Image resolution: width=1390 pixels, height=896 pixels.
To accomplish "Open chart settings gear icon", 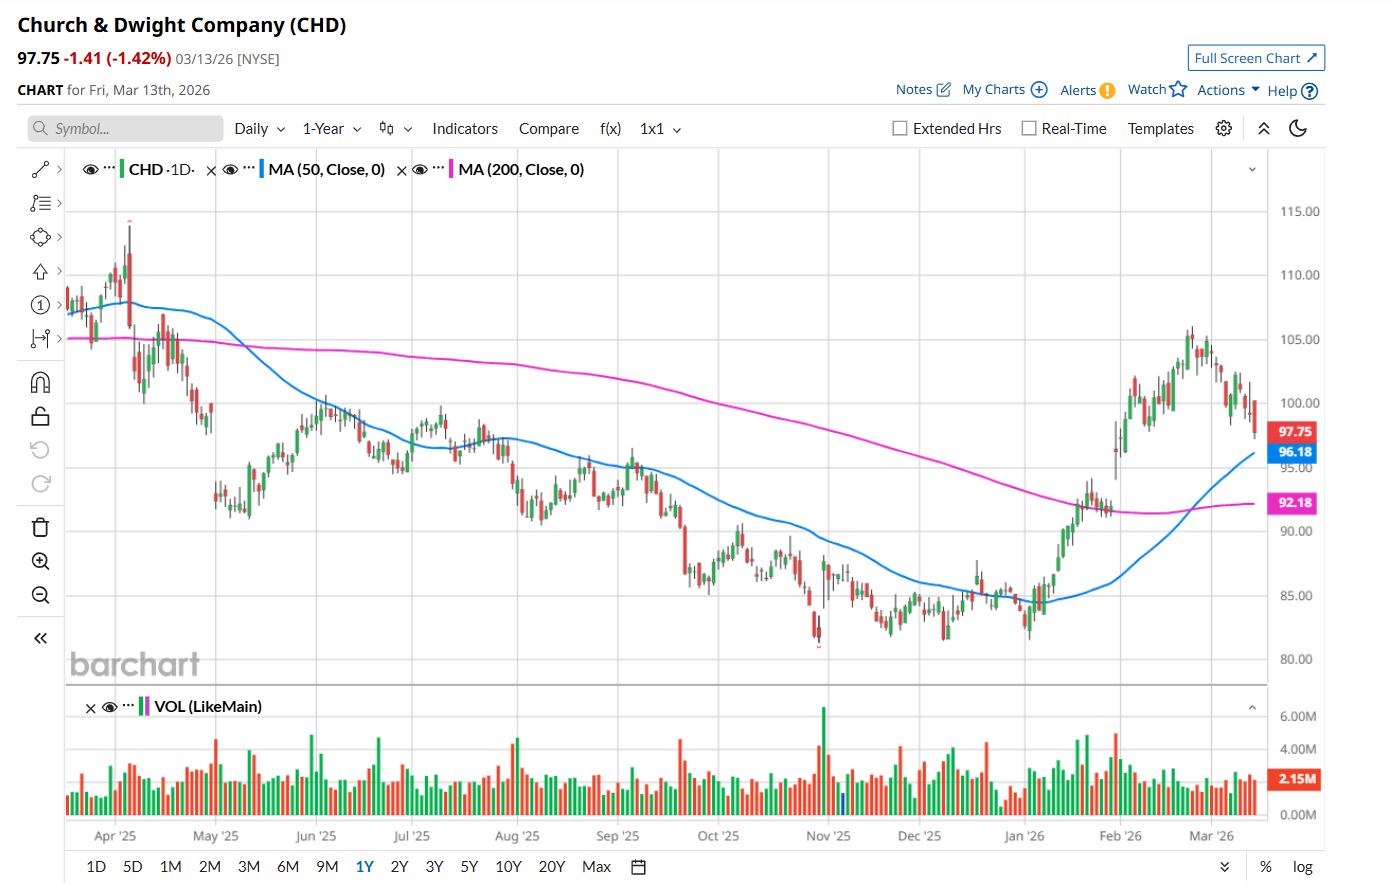I will click(x=1223, y=129).
